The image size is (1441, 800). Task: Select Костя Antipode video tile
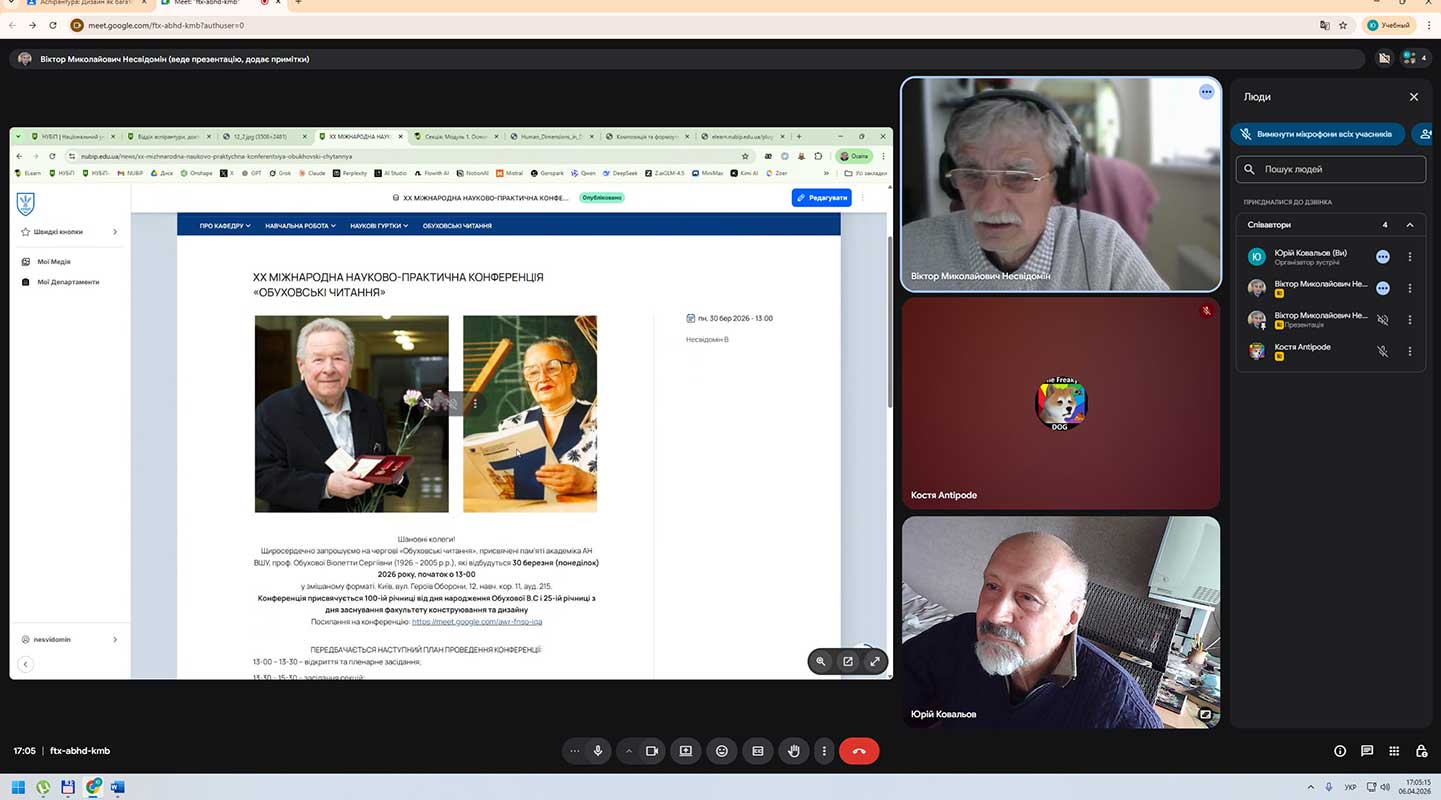1060,403
